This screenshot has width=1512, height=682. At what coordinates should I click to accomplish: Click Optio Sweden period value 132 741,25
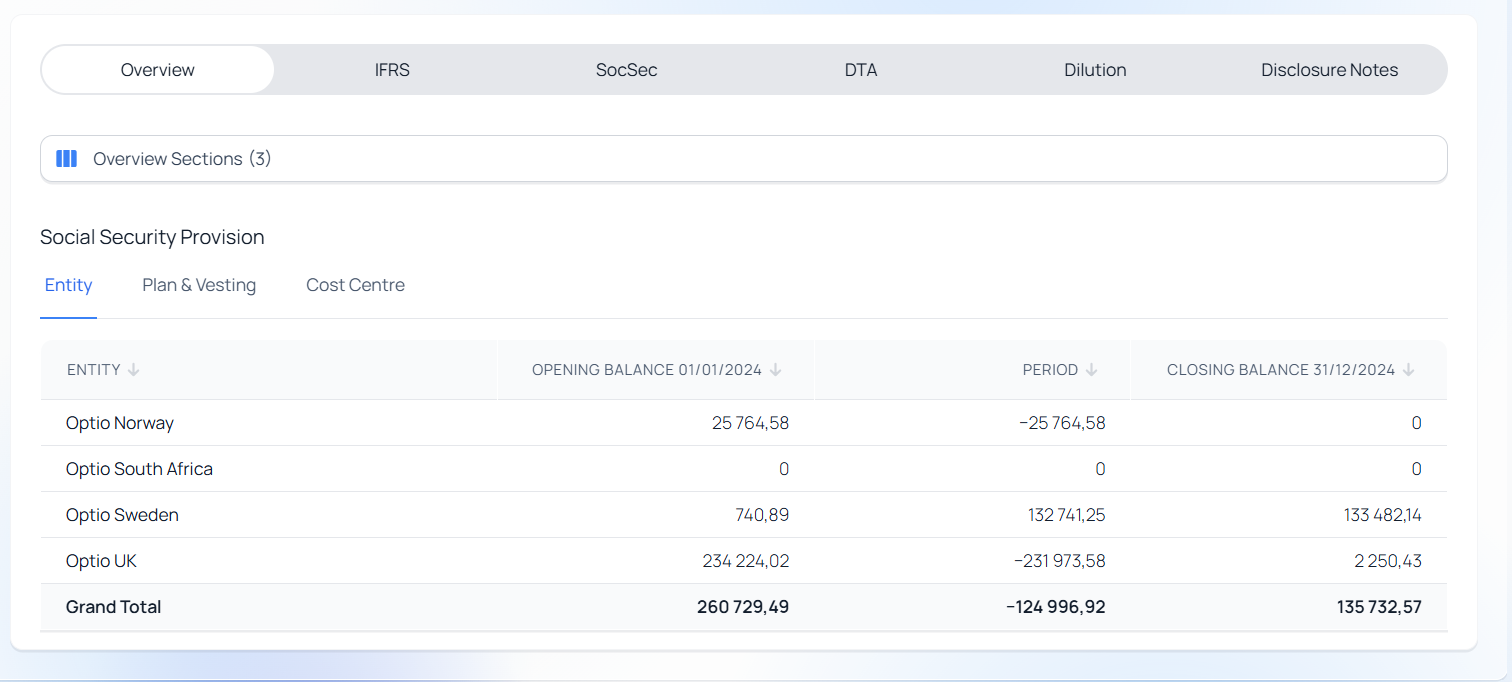(1066, 515)
